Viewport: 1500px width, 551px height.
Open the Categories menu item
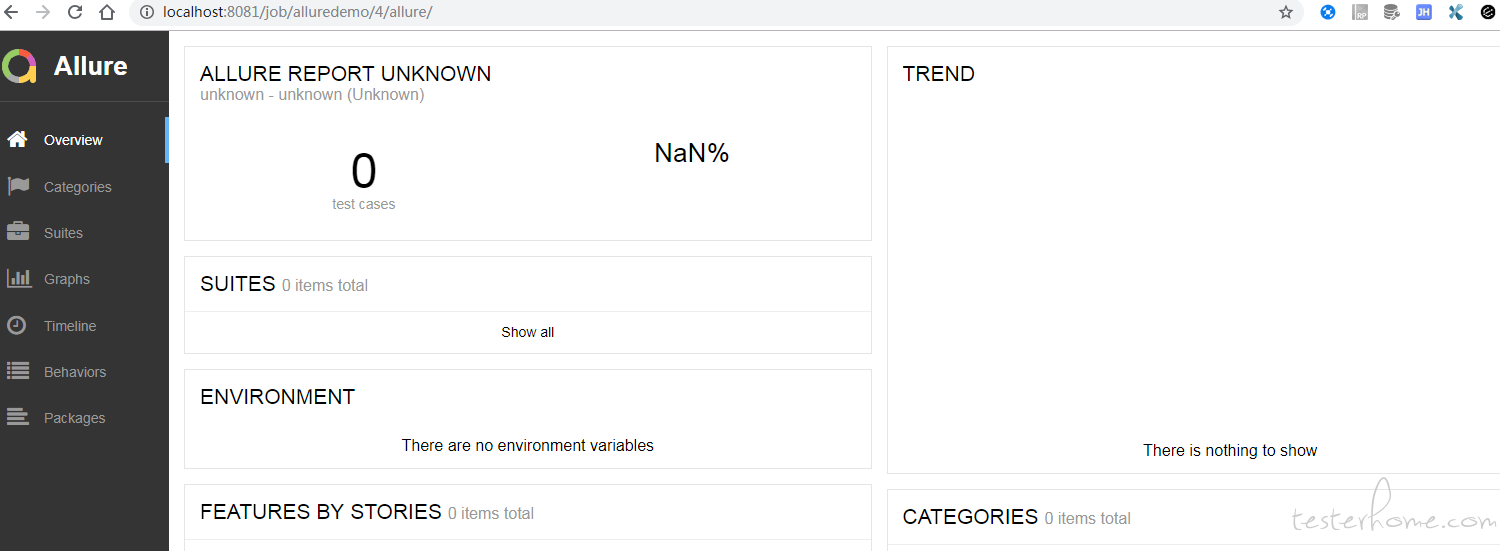[x=84, y=187]
